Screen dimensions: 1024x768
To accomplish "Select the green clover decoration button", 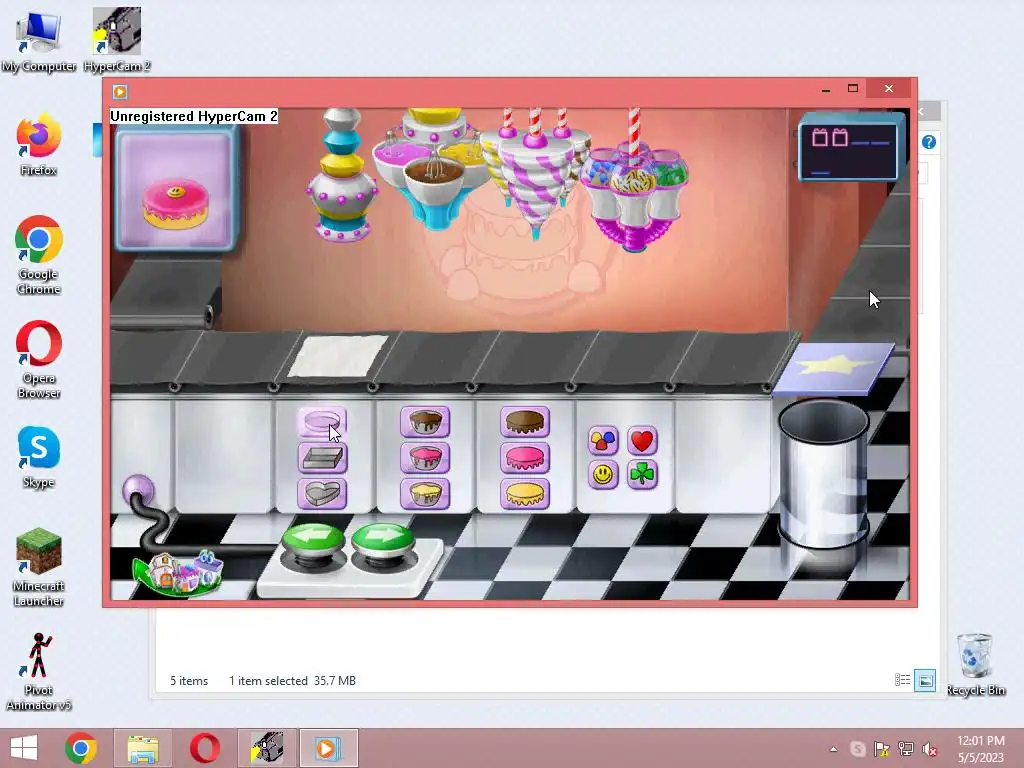I will 642,474.
